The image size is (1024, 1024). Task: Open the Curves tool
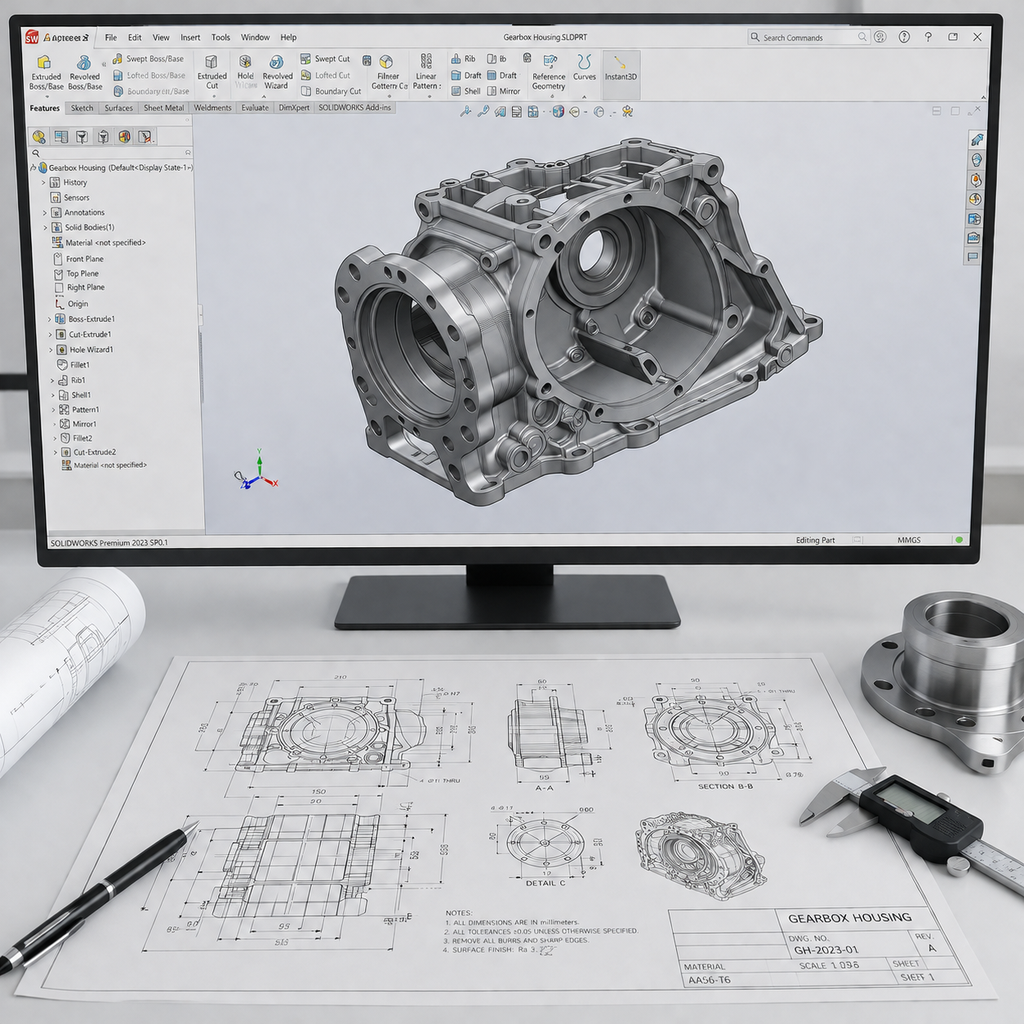584,68
